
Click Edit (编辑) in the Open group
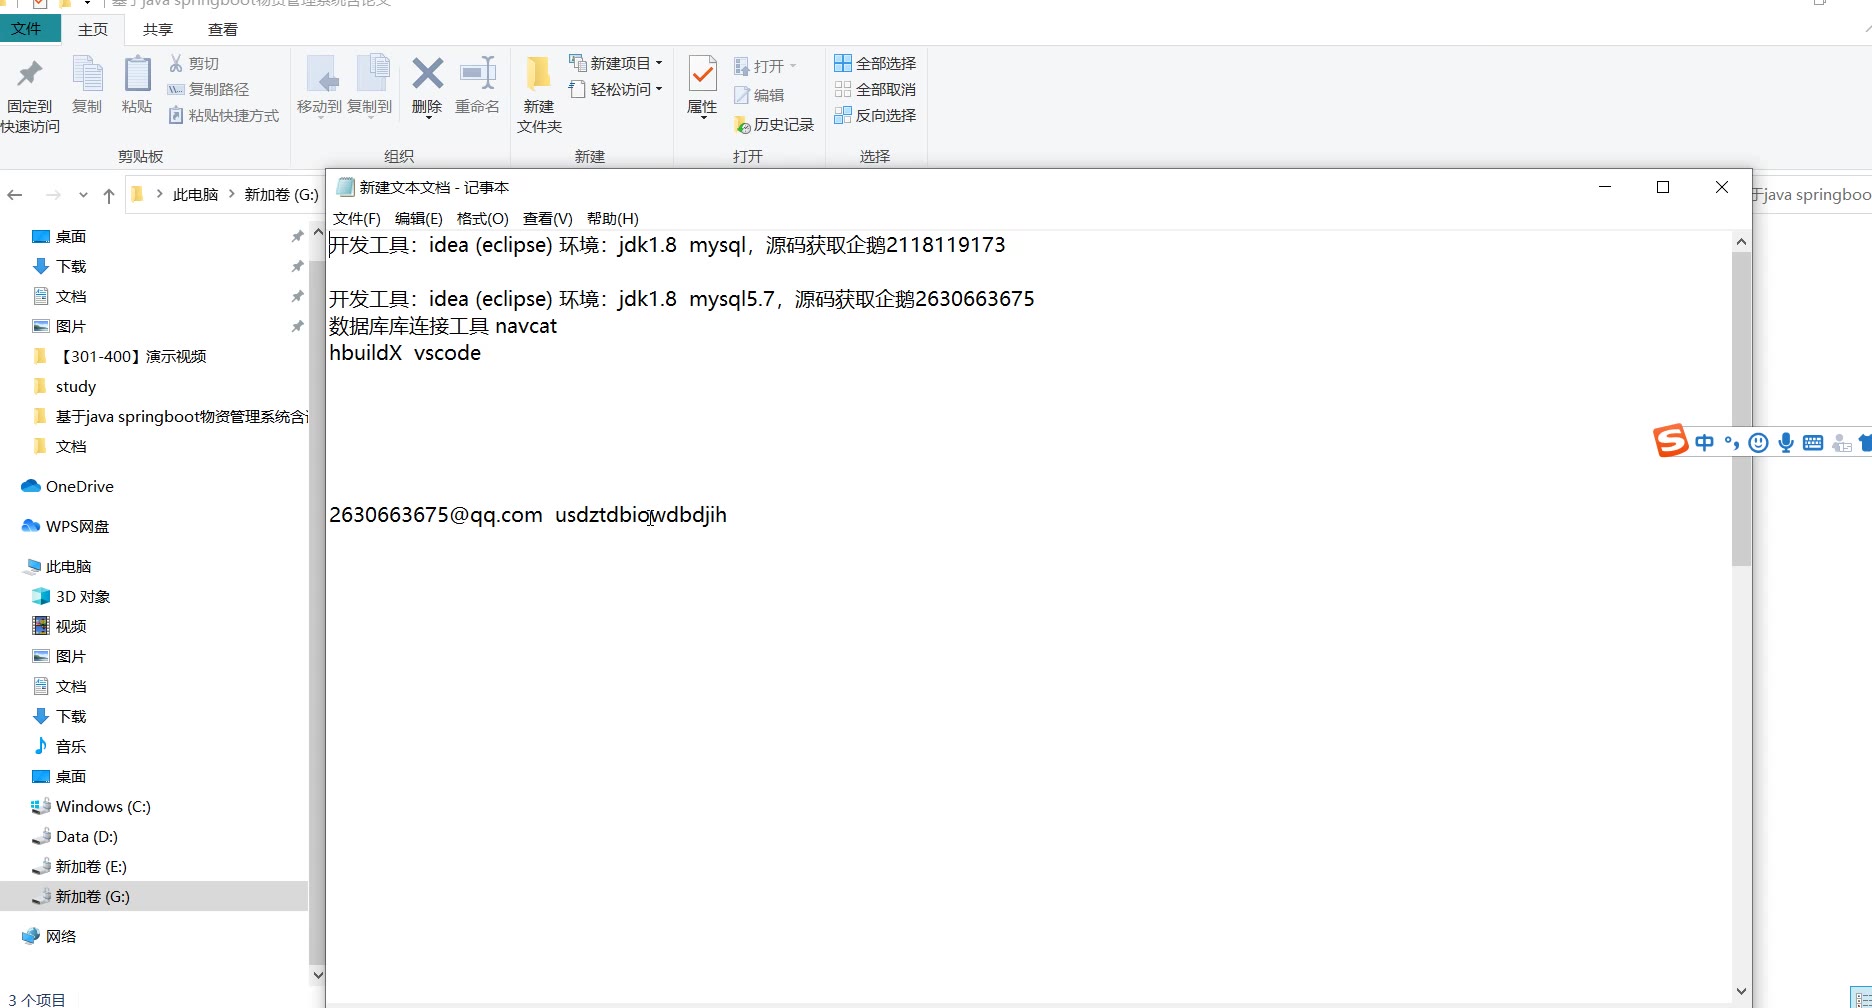759,95
